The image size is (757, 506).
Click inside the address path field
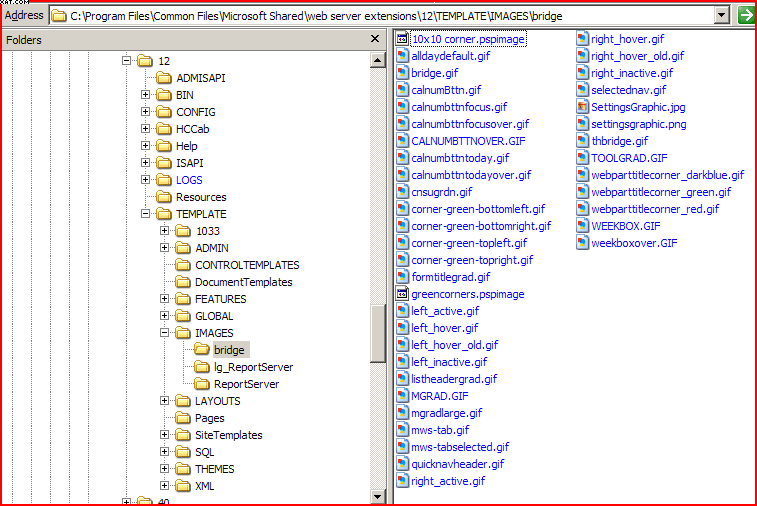[x=400, y=16]
